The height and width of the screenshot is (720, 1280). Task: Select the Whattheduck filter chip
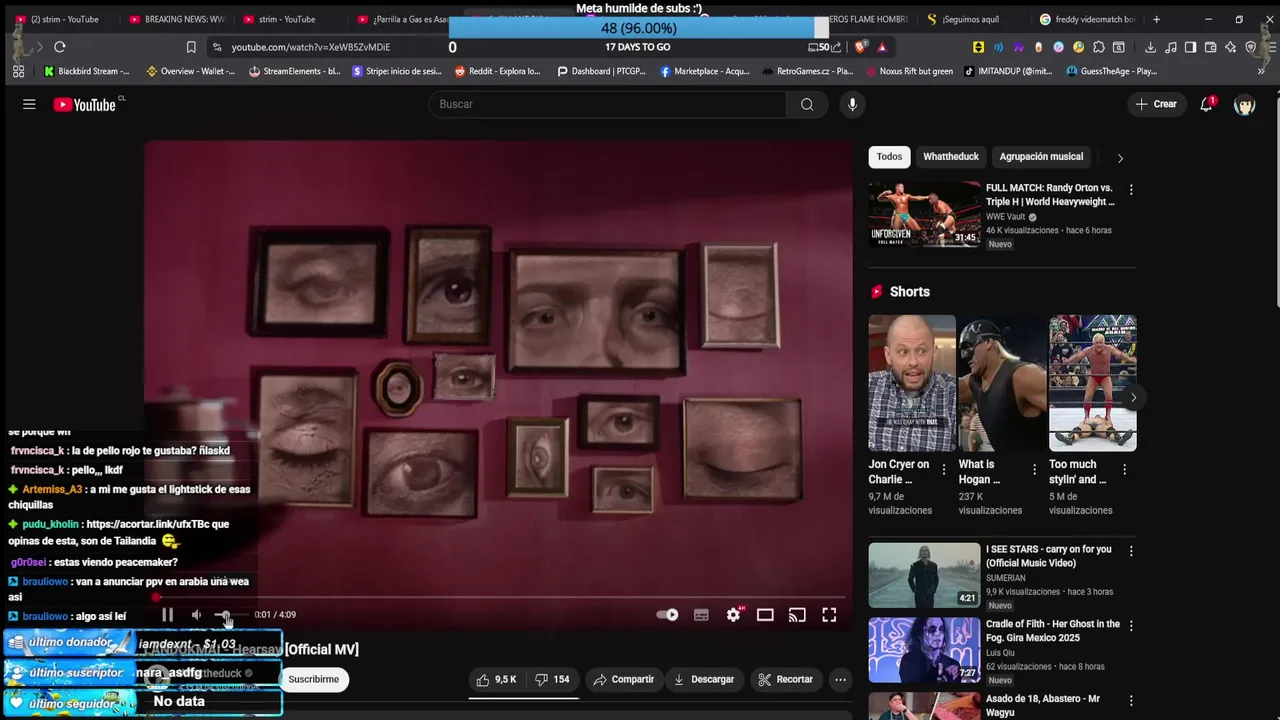tap(951, 157)
